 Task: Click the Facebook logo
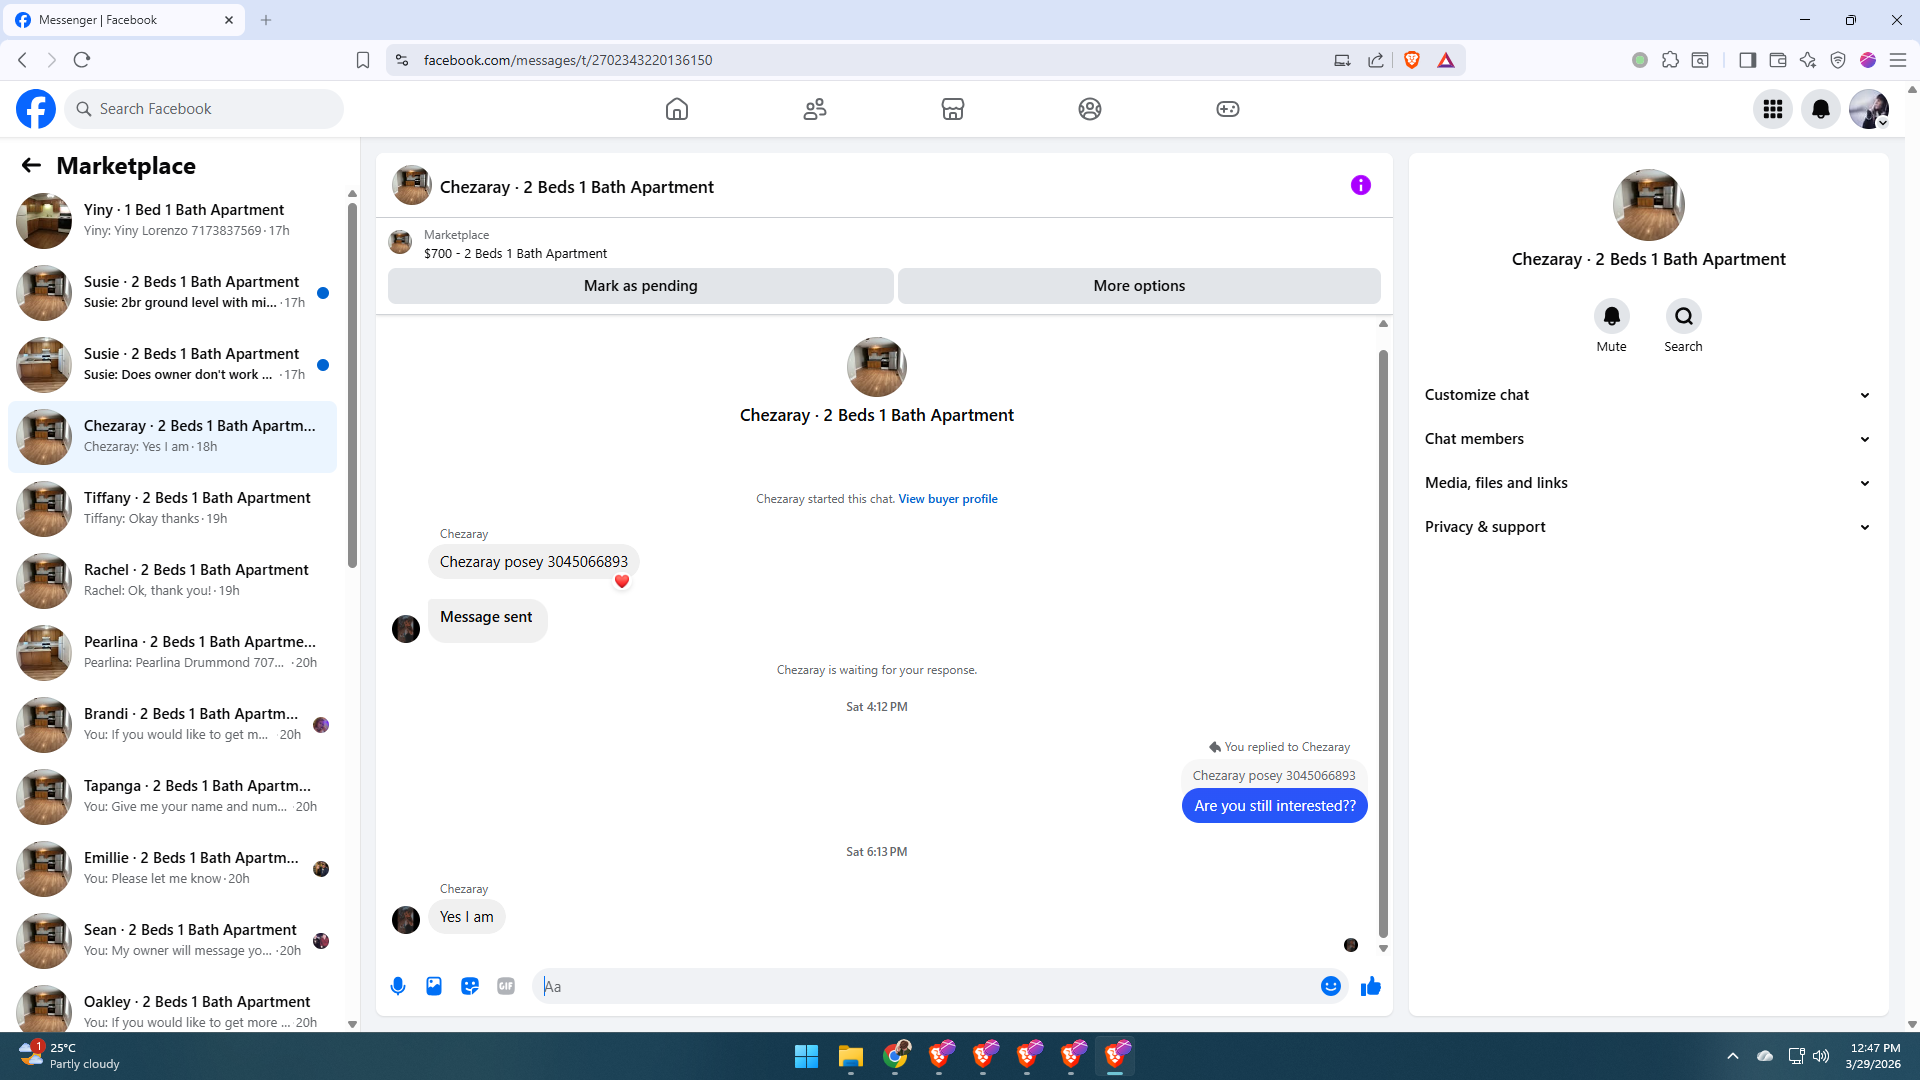click(36, 109)
